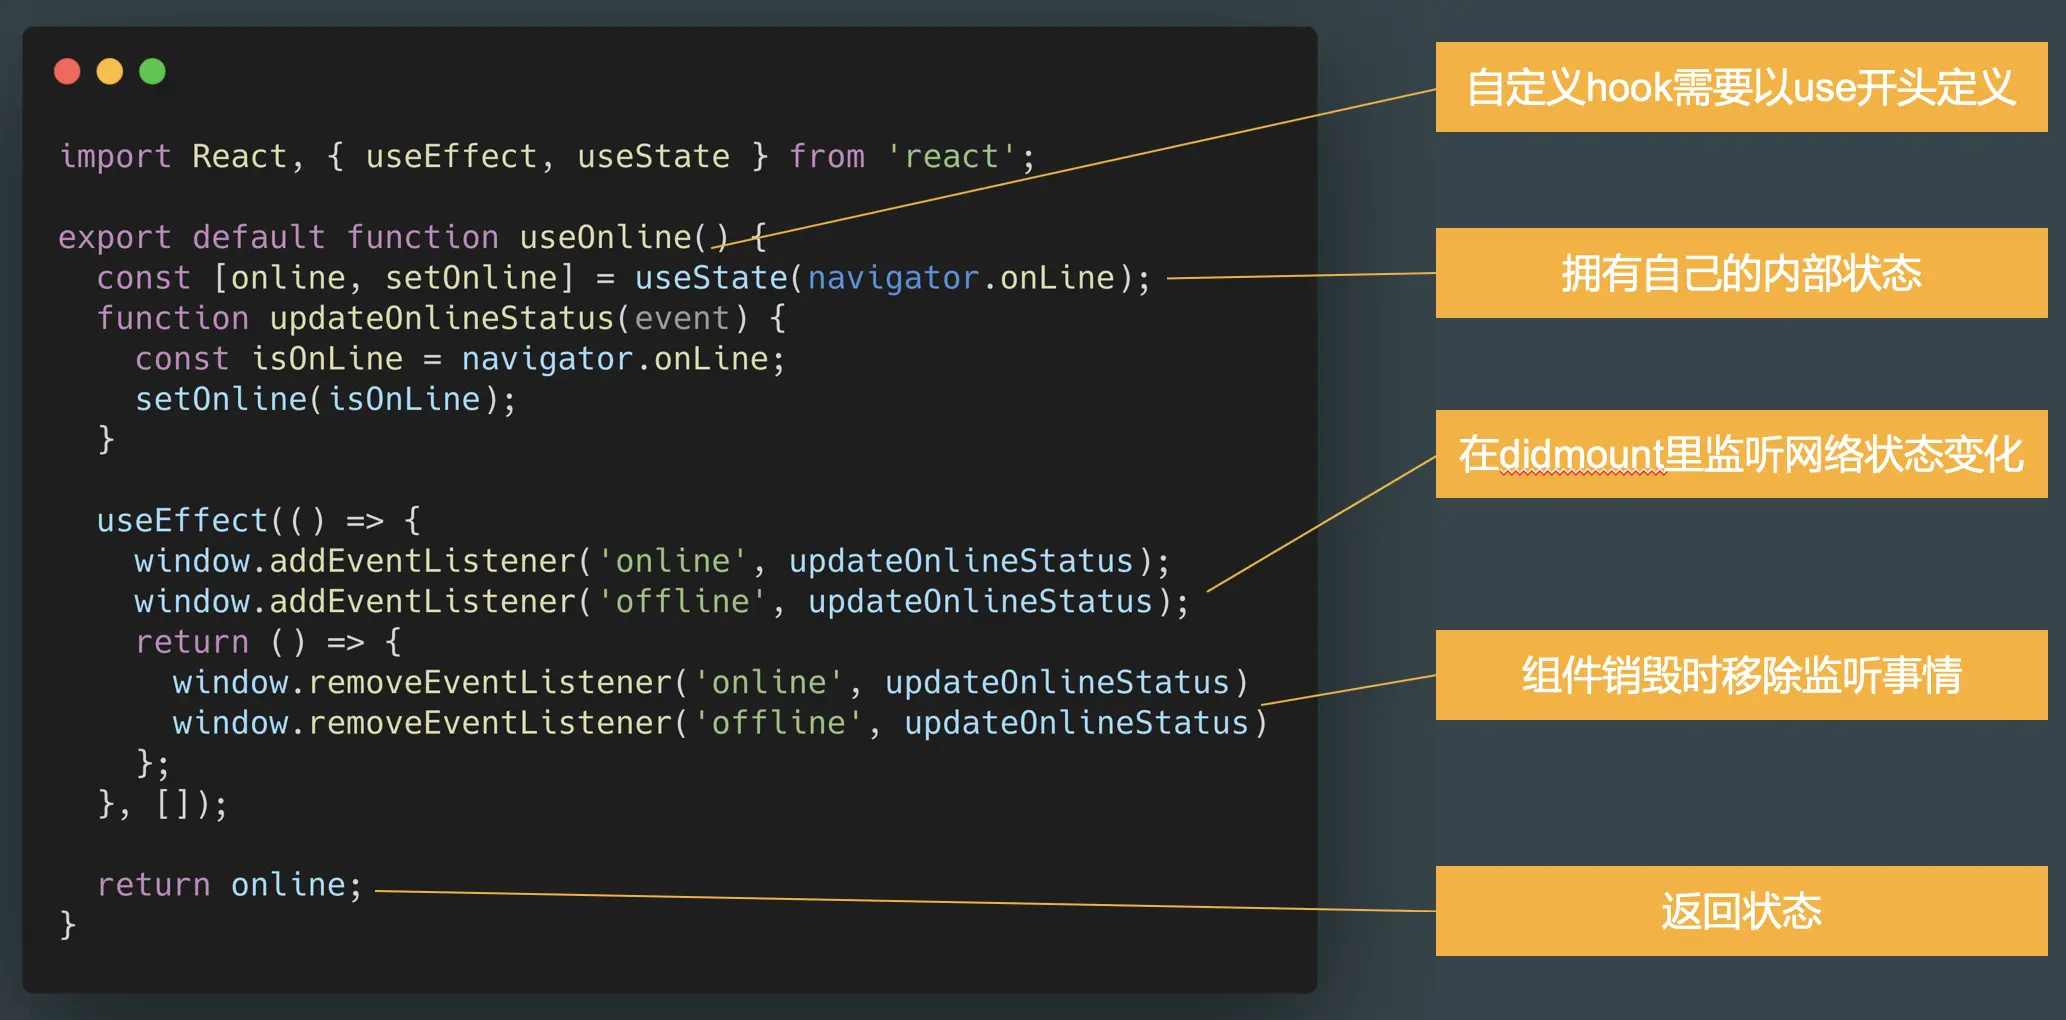Viewport: 2066px width, 1020px height.
Task: Select the addEventListener 'online' line
Action: [650, 560]
